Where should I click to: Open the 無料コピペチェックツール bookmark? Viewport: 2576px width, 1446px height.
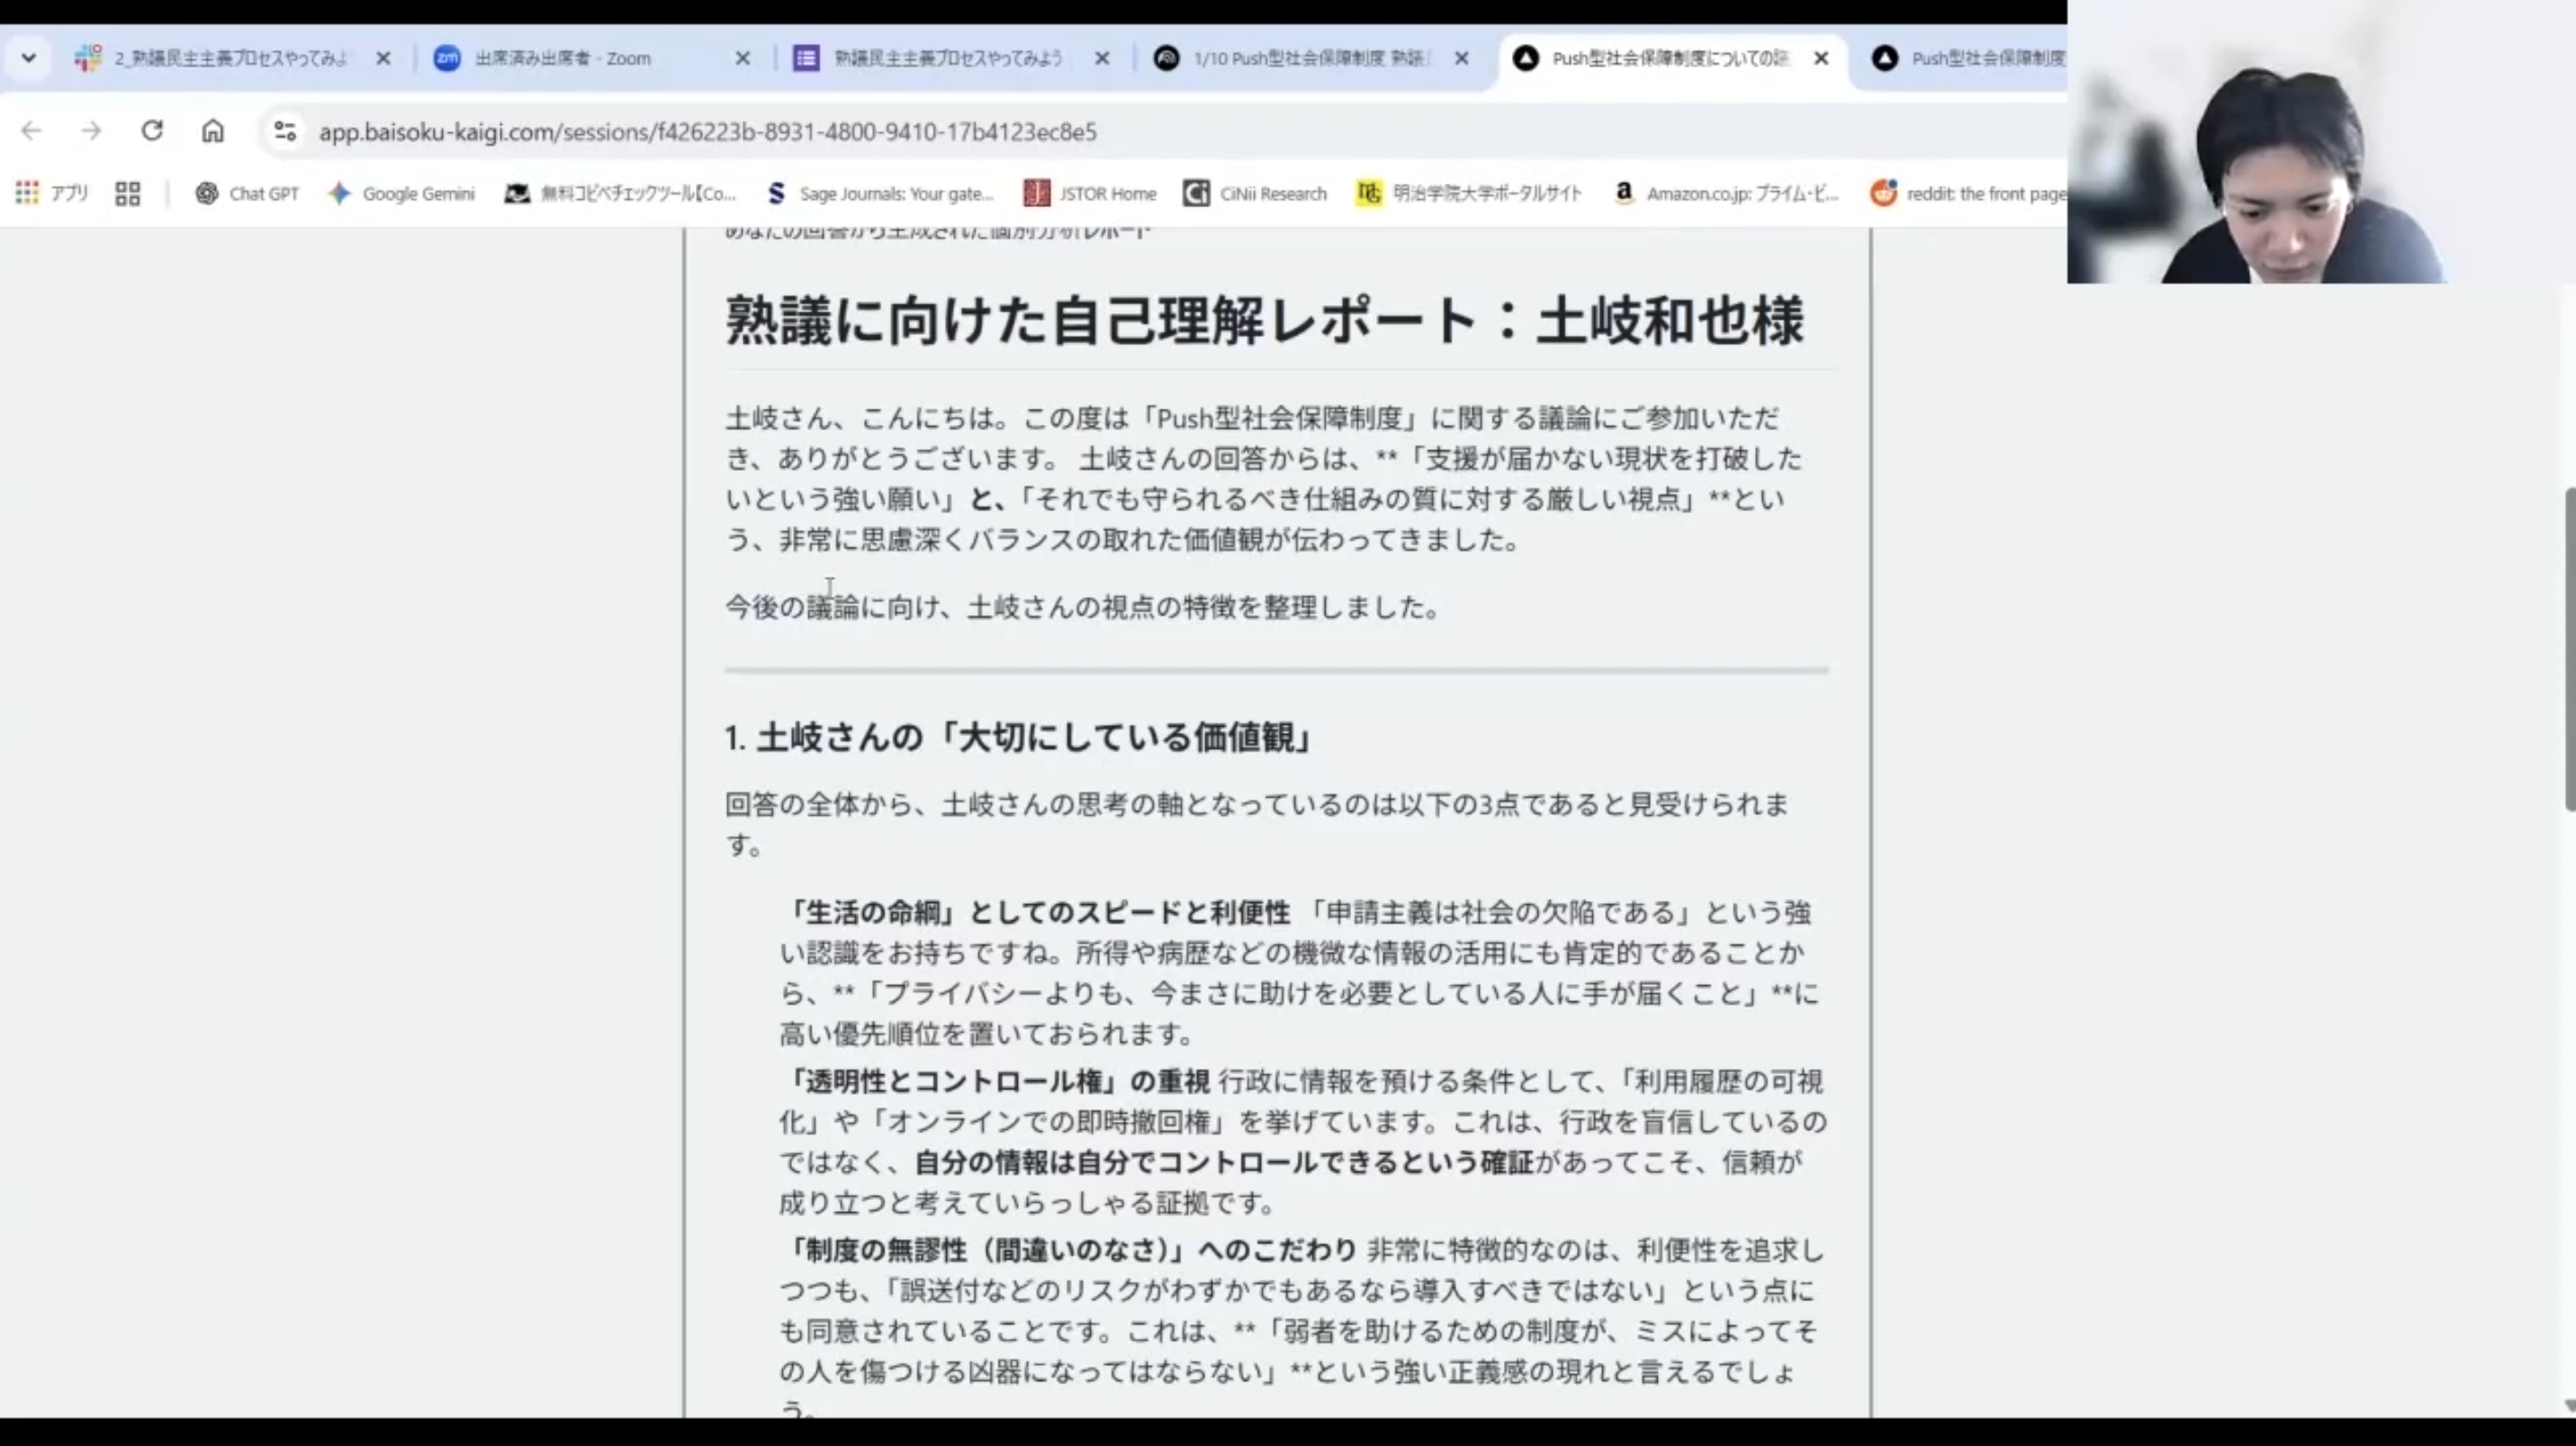pyautogui.click(x=621, y=193)
